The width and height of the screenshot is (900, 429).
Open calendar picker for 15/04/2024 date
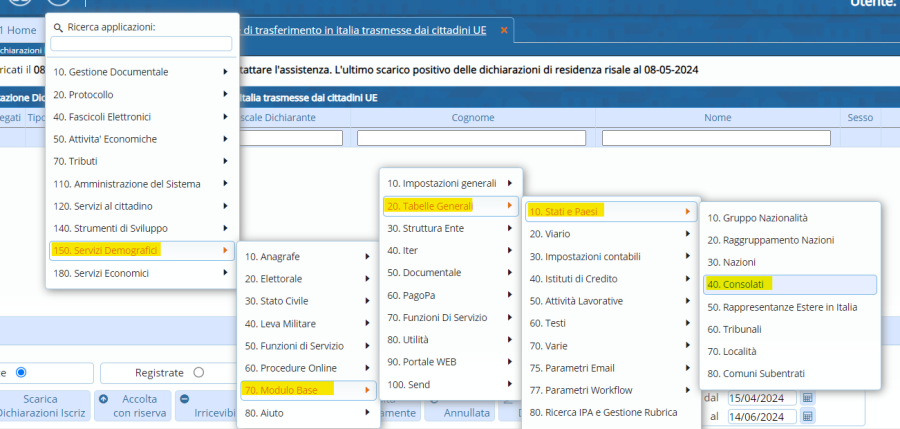coord(808,397)
